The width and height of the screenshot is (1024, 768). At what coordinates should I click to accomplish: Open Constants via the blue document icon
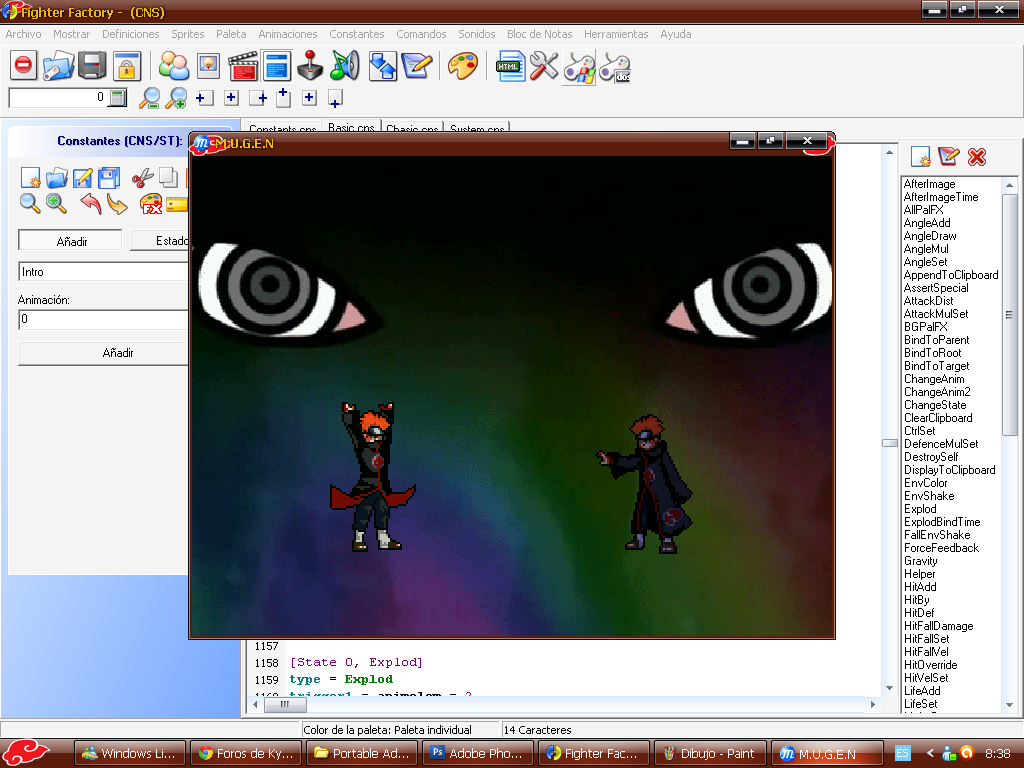[x=276, y=66]
